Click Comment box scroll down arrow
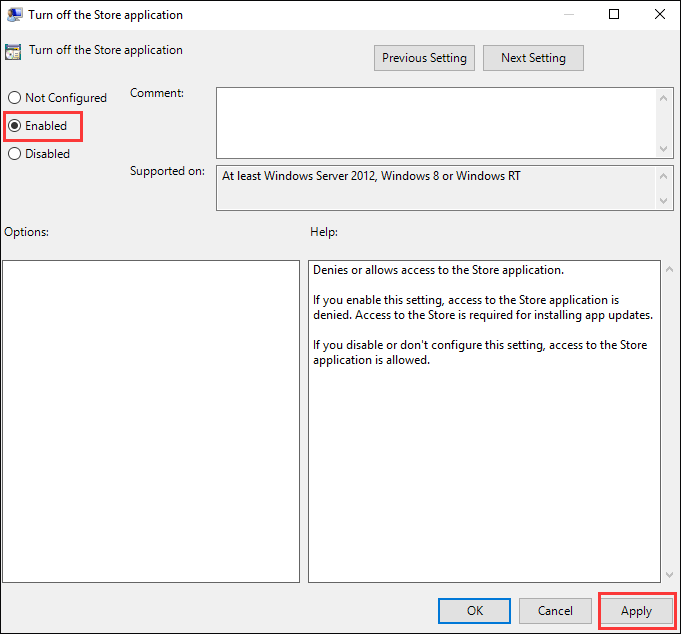Image resolution: width=681 pixels, height=634 pixels. [x=663, y=149]
